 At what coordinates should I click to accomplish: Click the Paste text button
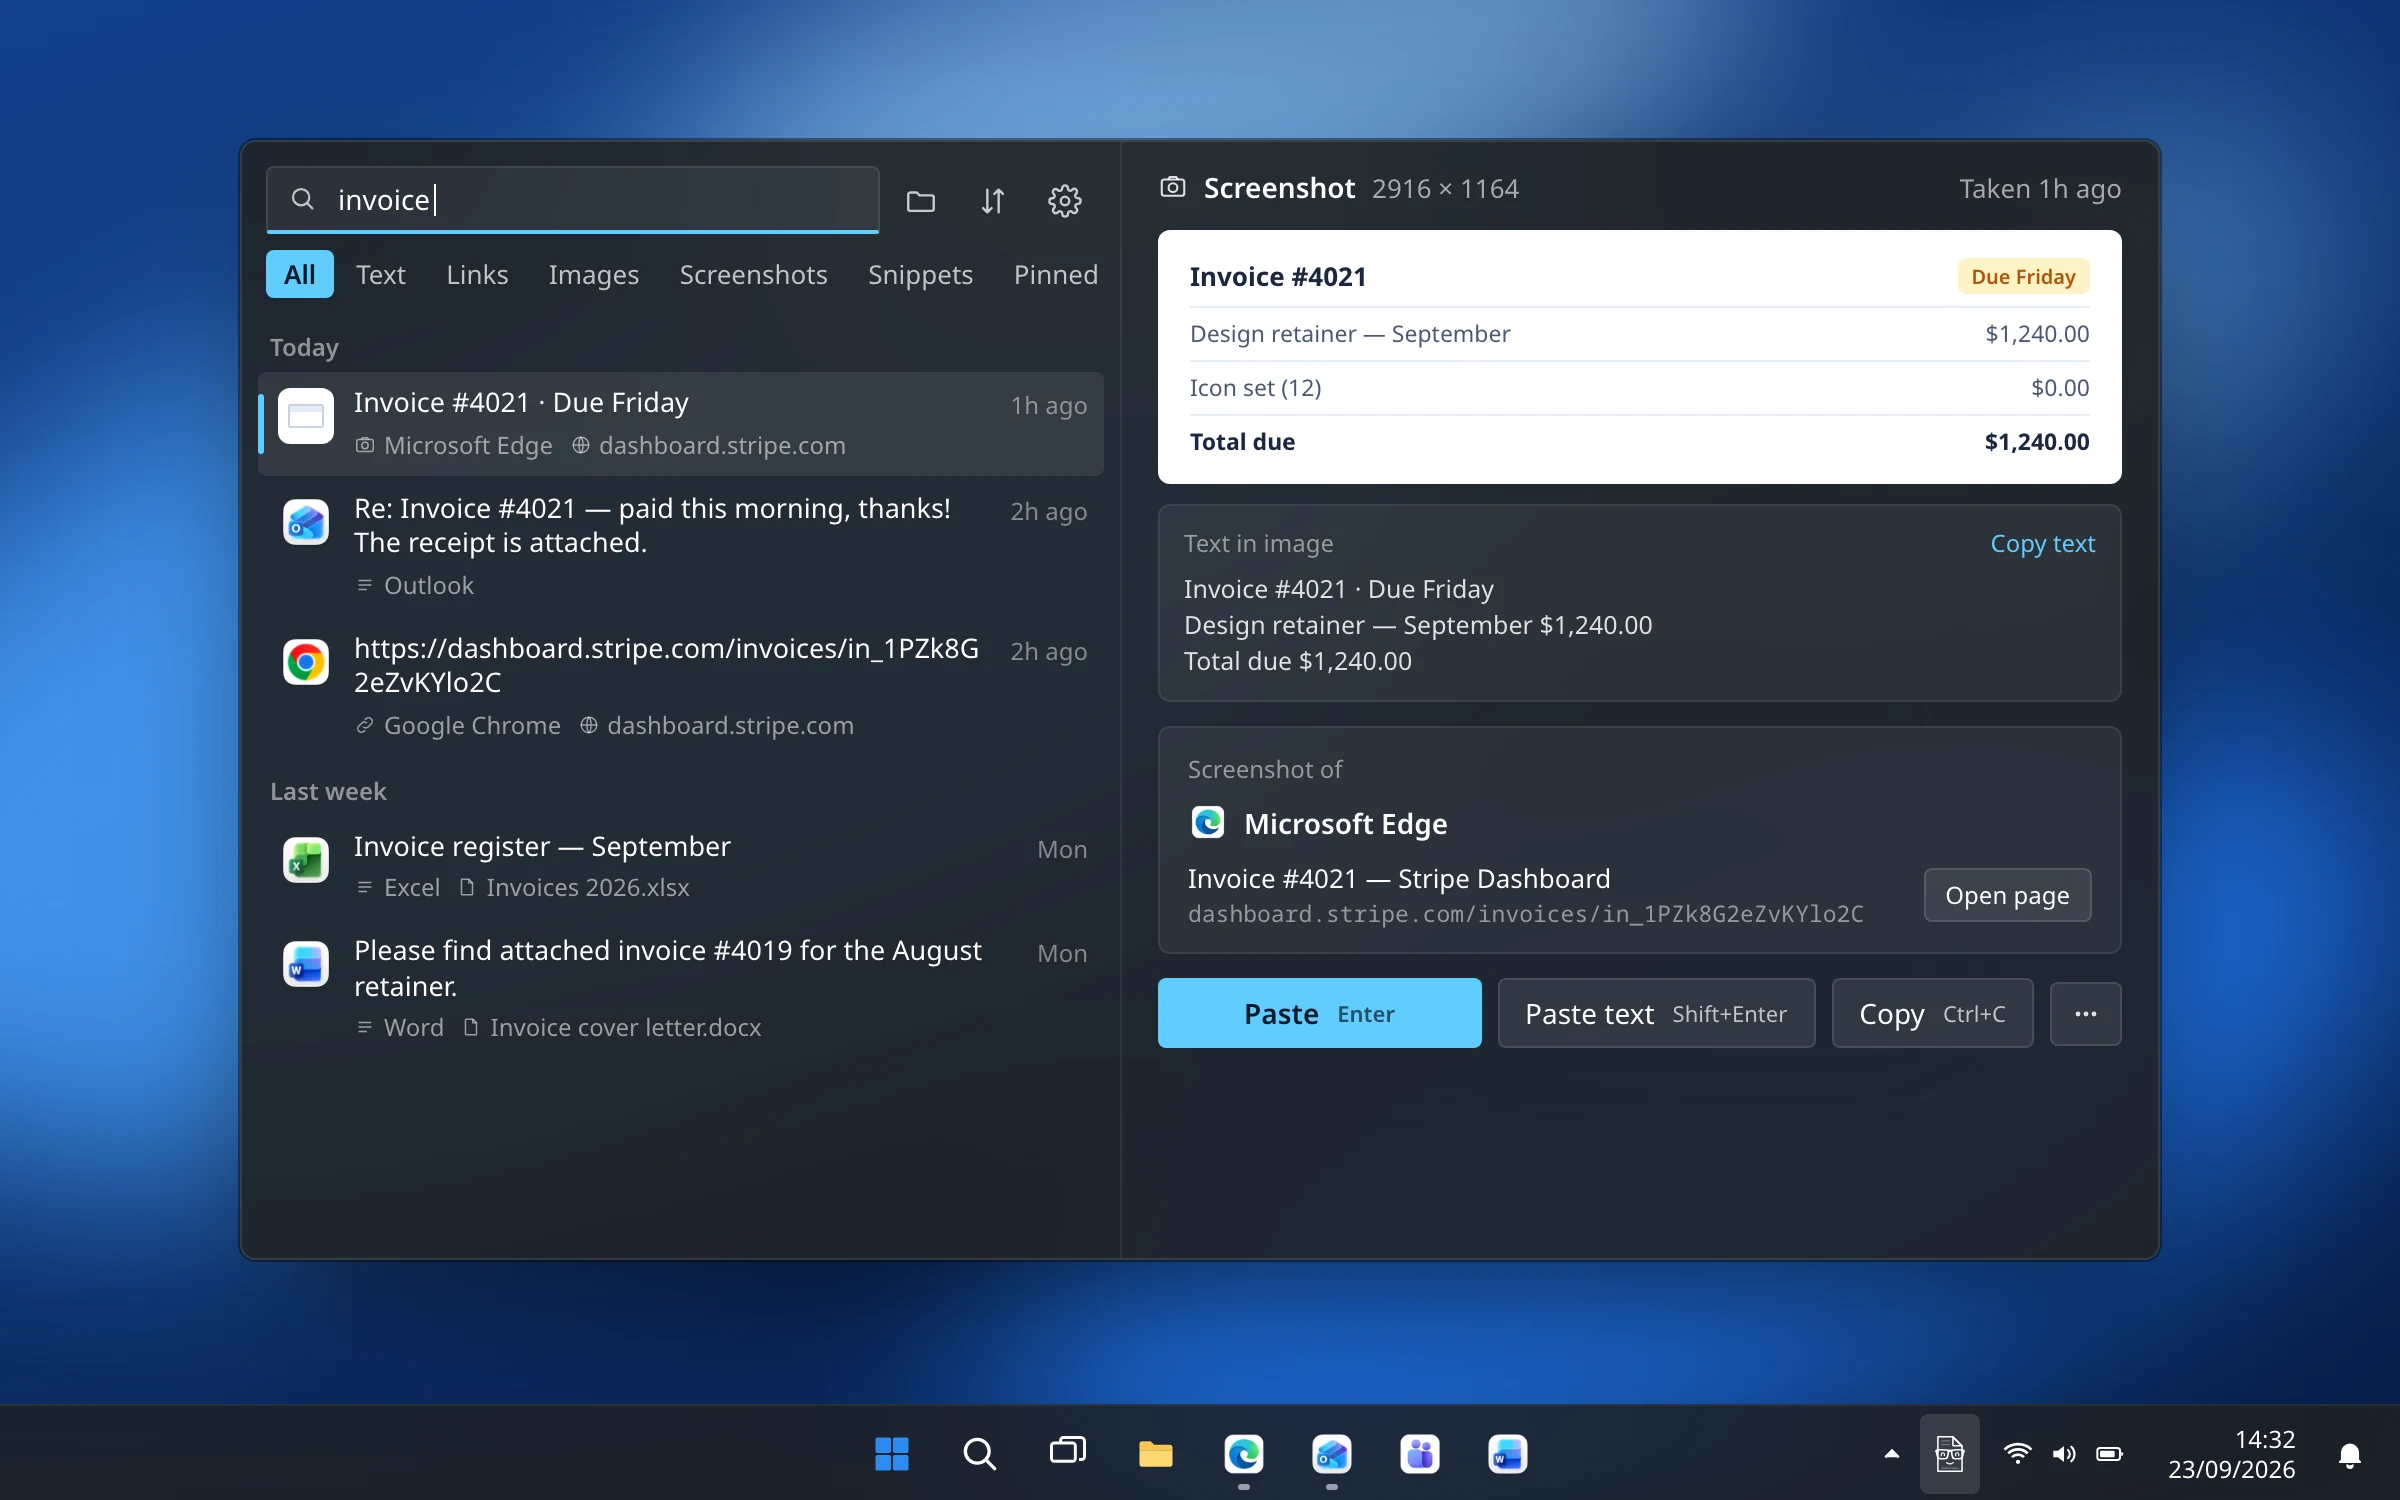1656,1013
